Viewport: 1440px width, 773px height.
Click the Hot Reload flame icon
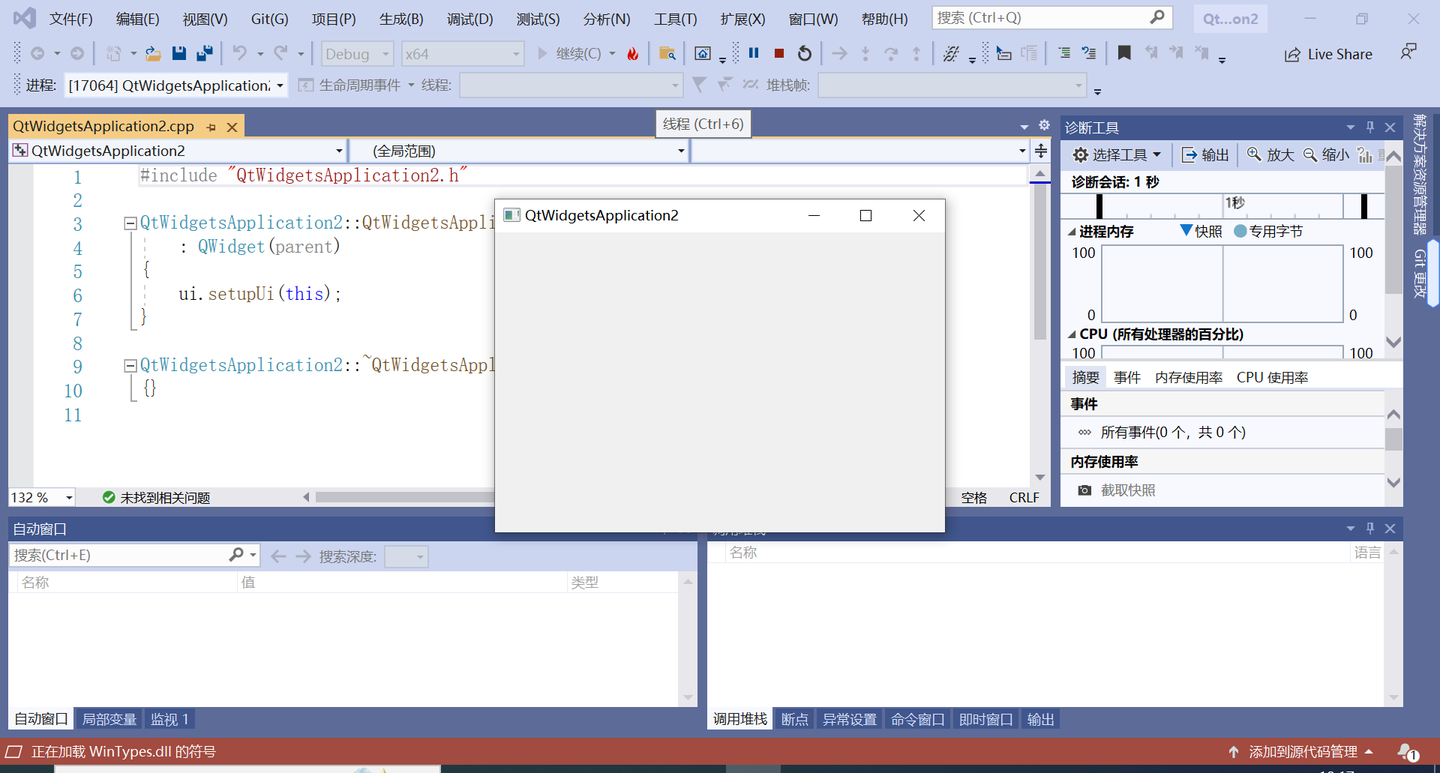click(633, 53)
